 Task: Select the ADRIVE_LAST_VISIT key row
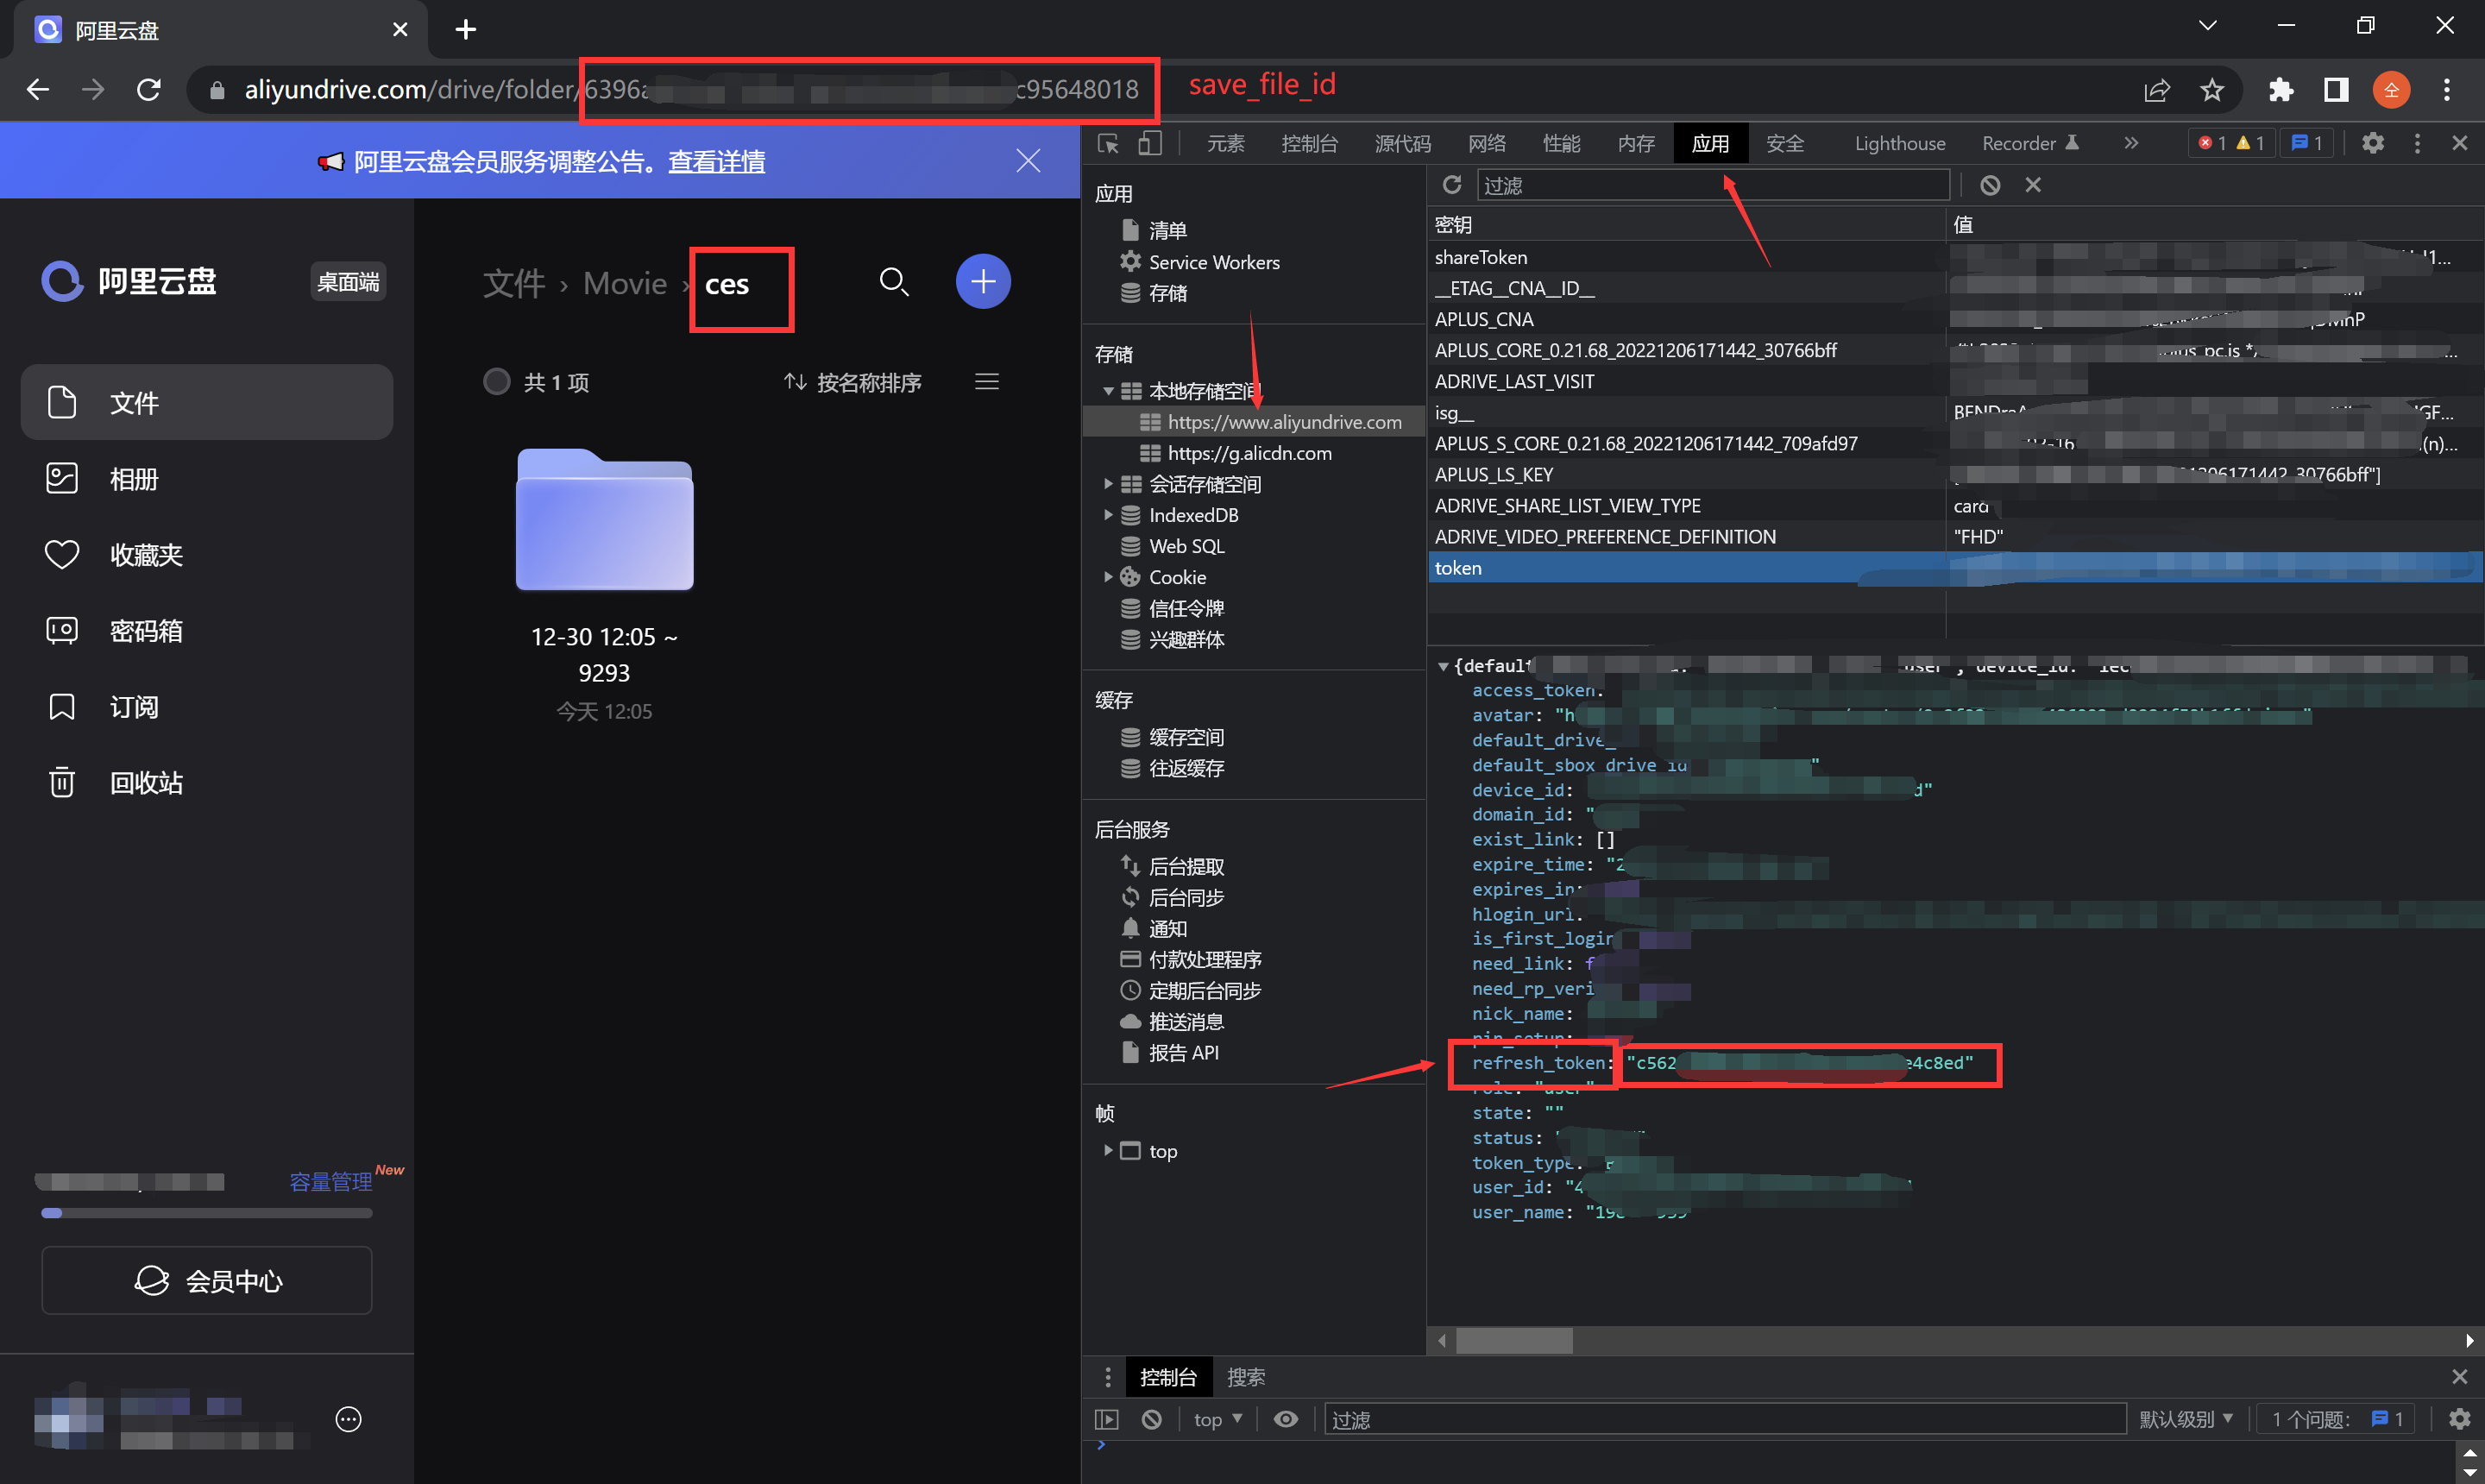point(1955,381)
